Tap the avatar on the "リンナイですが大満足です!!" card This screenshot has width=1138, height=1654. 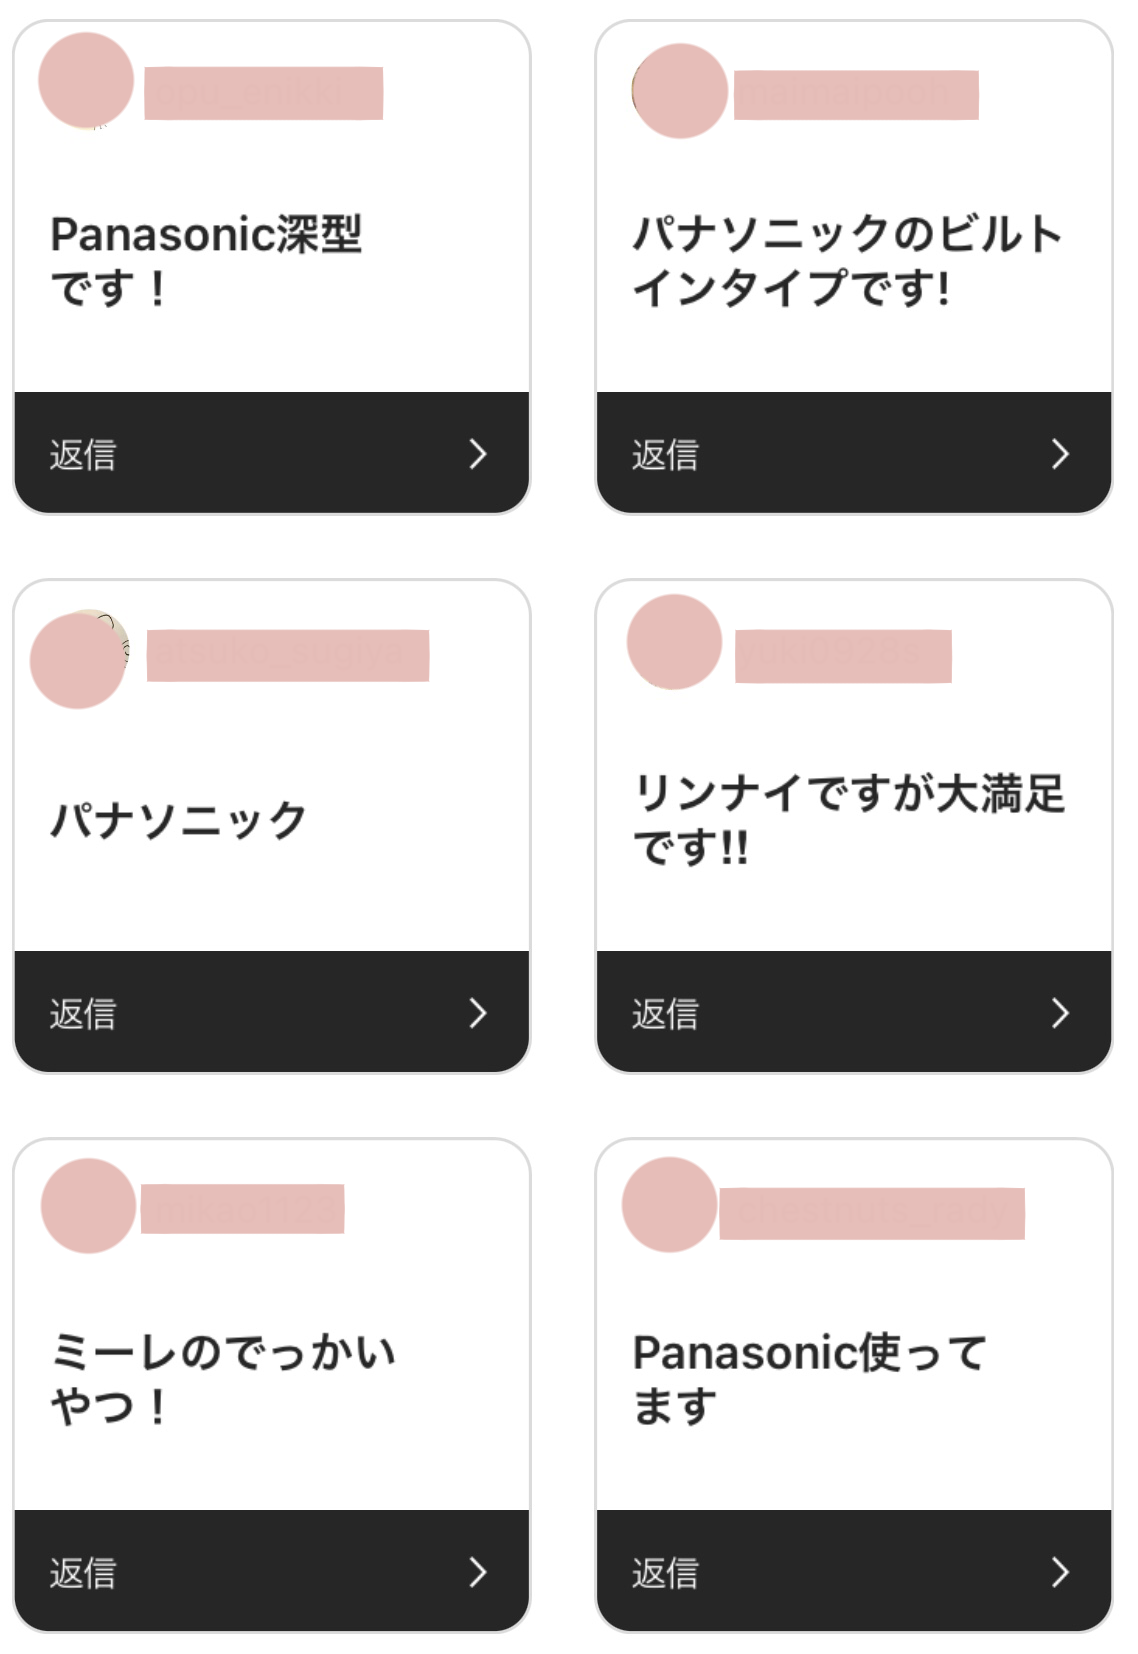pos(674,642)
